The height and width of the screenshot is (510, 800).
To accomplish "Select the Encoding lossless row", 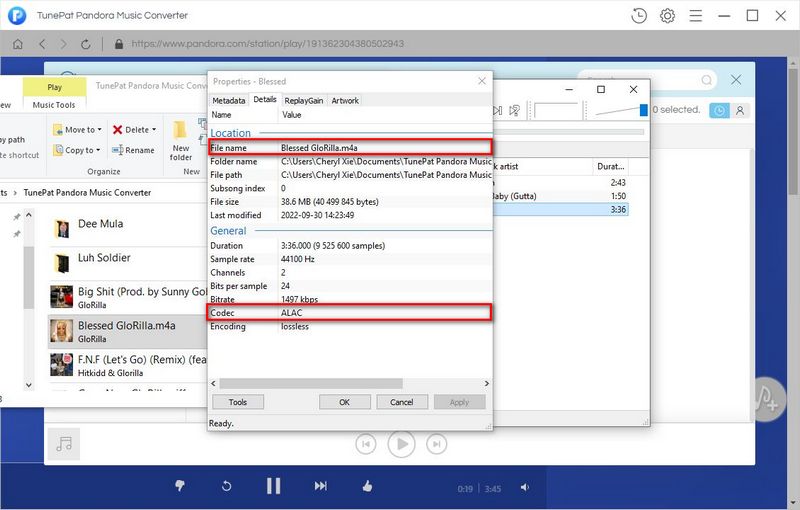I will [350, 326].
